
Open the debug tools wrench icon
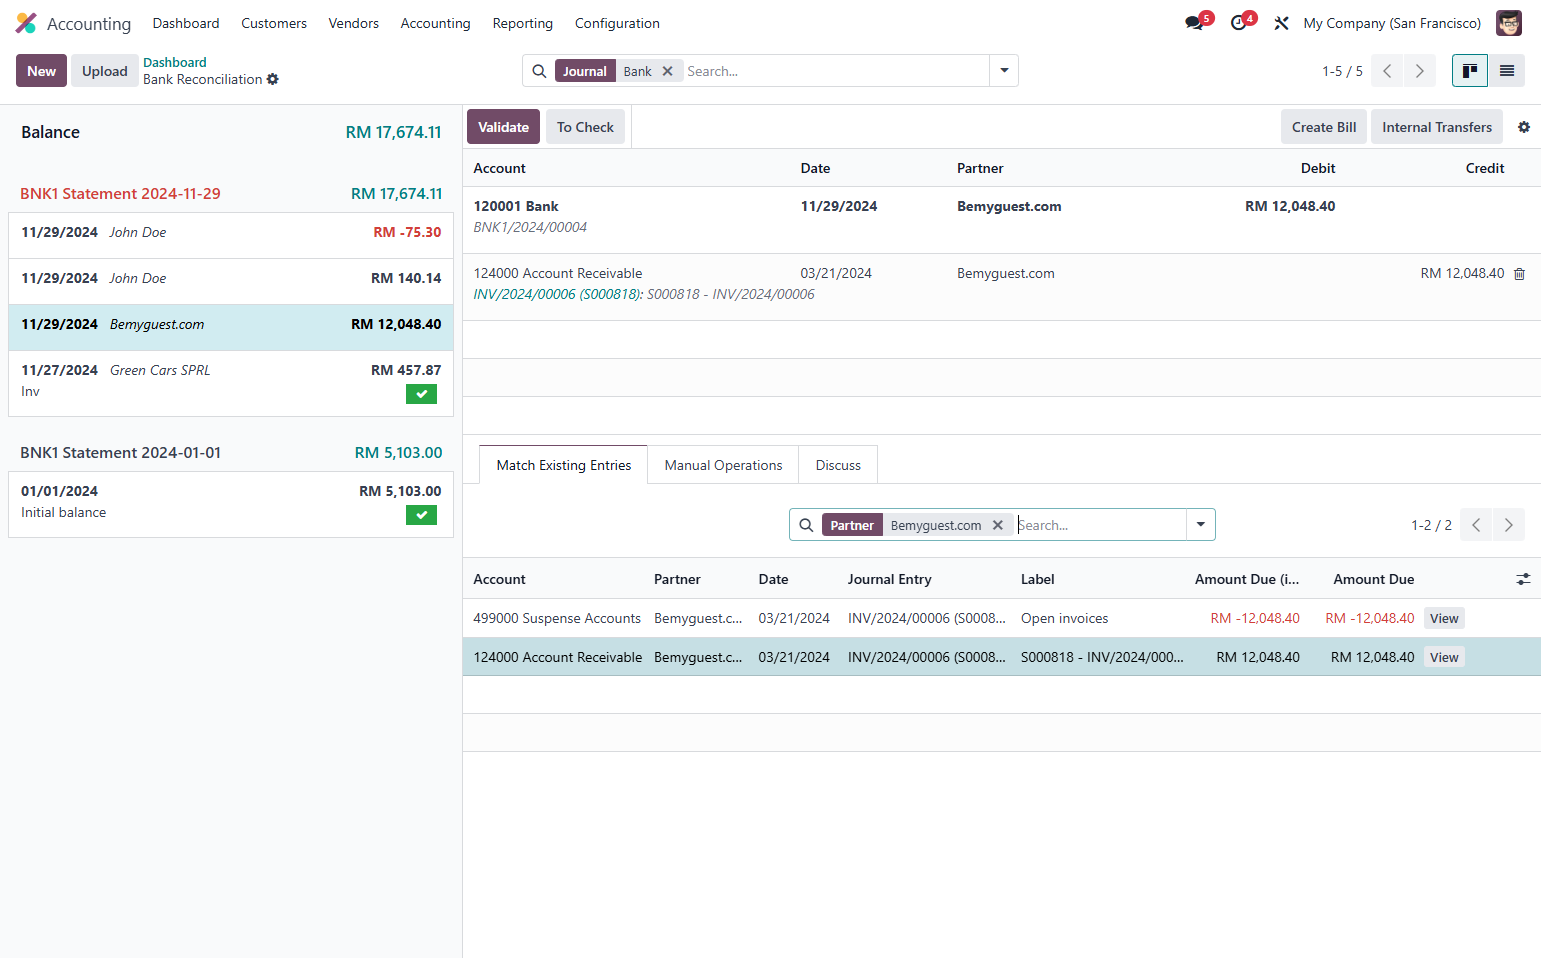1281,23
